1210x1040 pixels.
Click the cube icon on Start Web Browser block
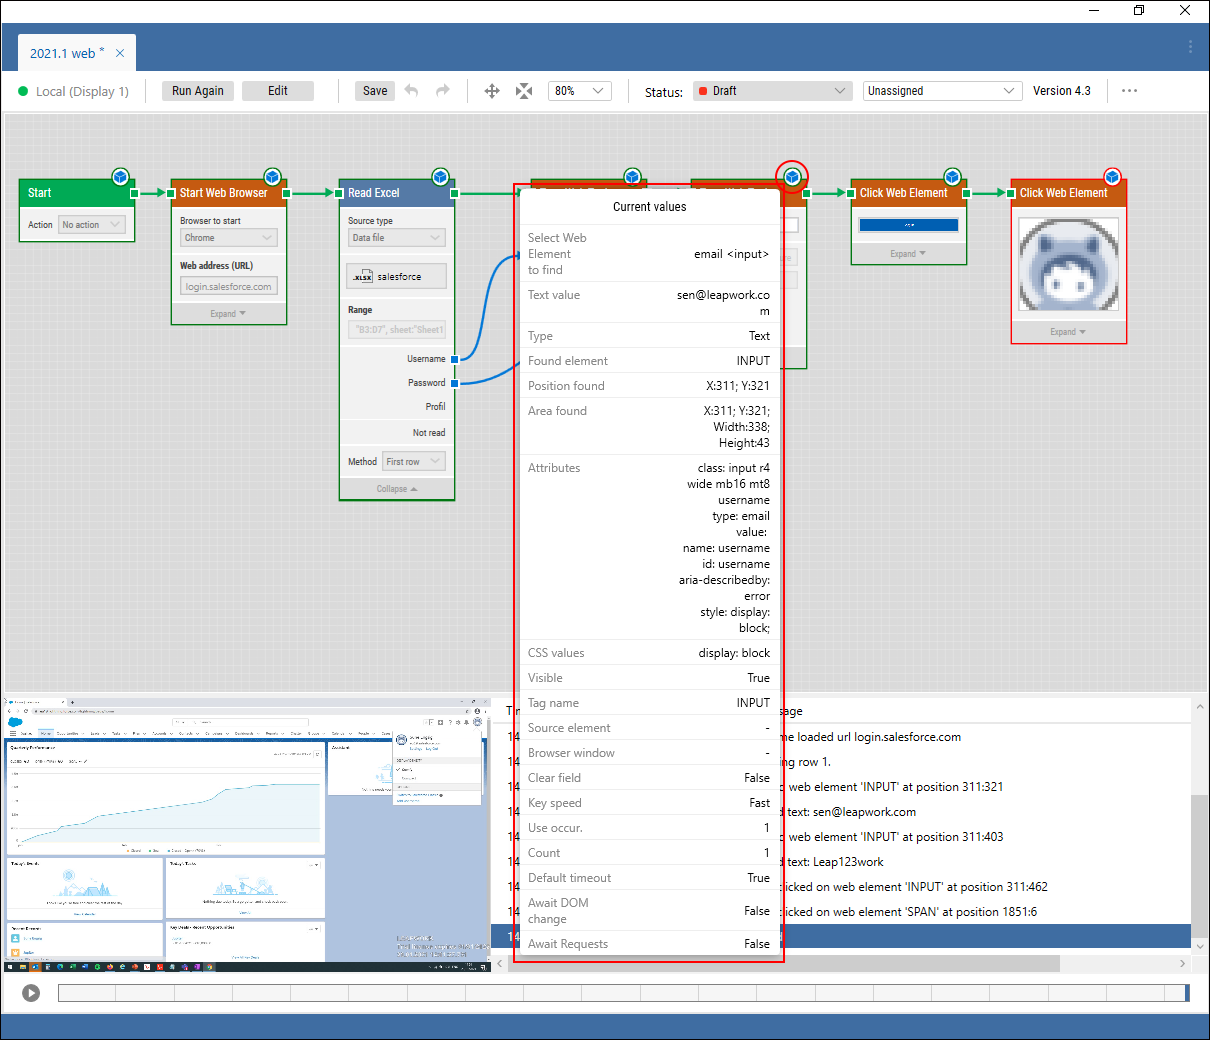coord(272,177)
